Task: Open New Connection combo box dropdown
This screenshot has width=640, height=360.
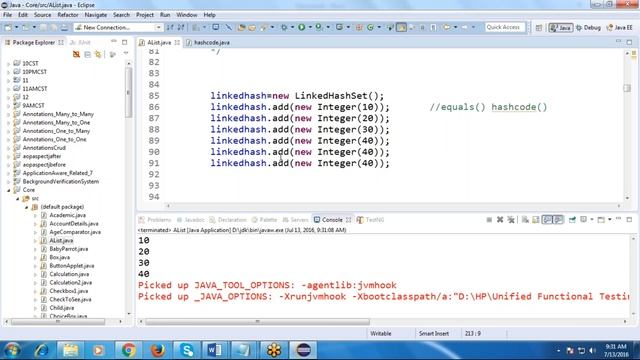Action: click(x=158, y=27)
